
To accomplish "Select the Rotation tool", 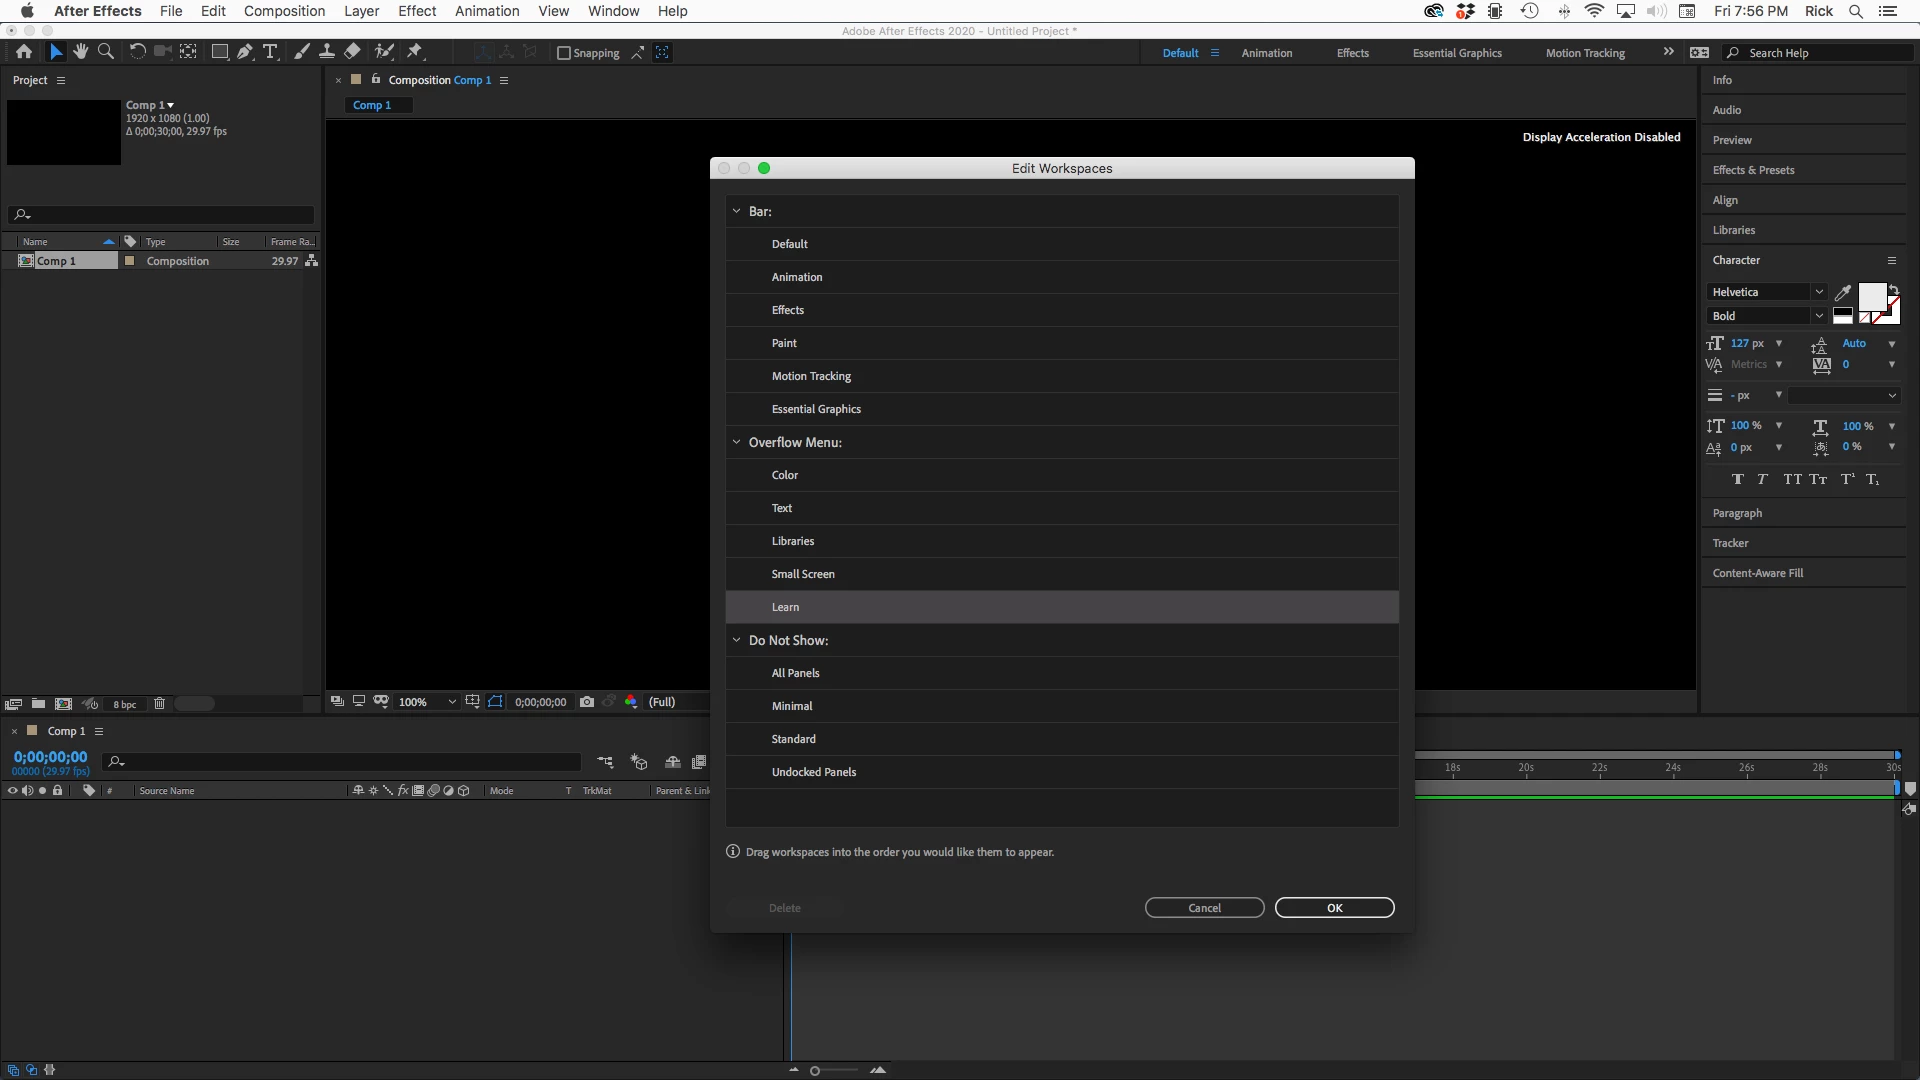I will click(137, 52).
